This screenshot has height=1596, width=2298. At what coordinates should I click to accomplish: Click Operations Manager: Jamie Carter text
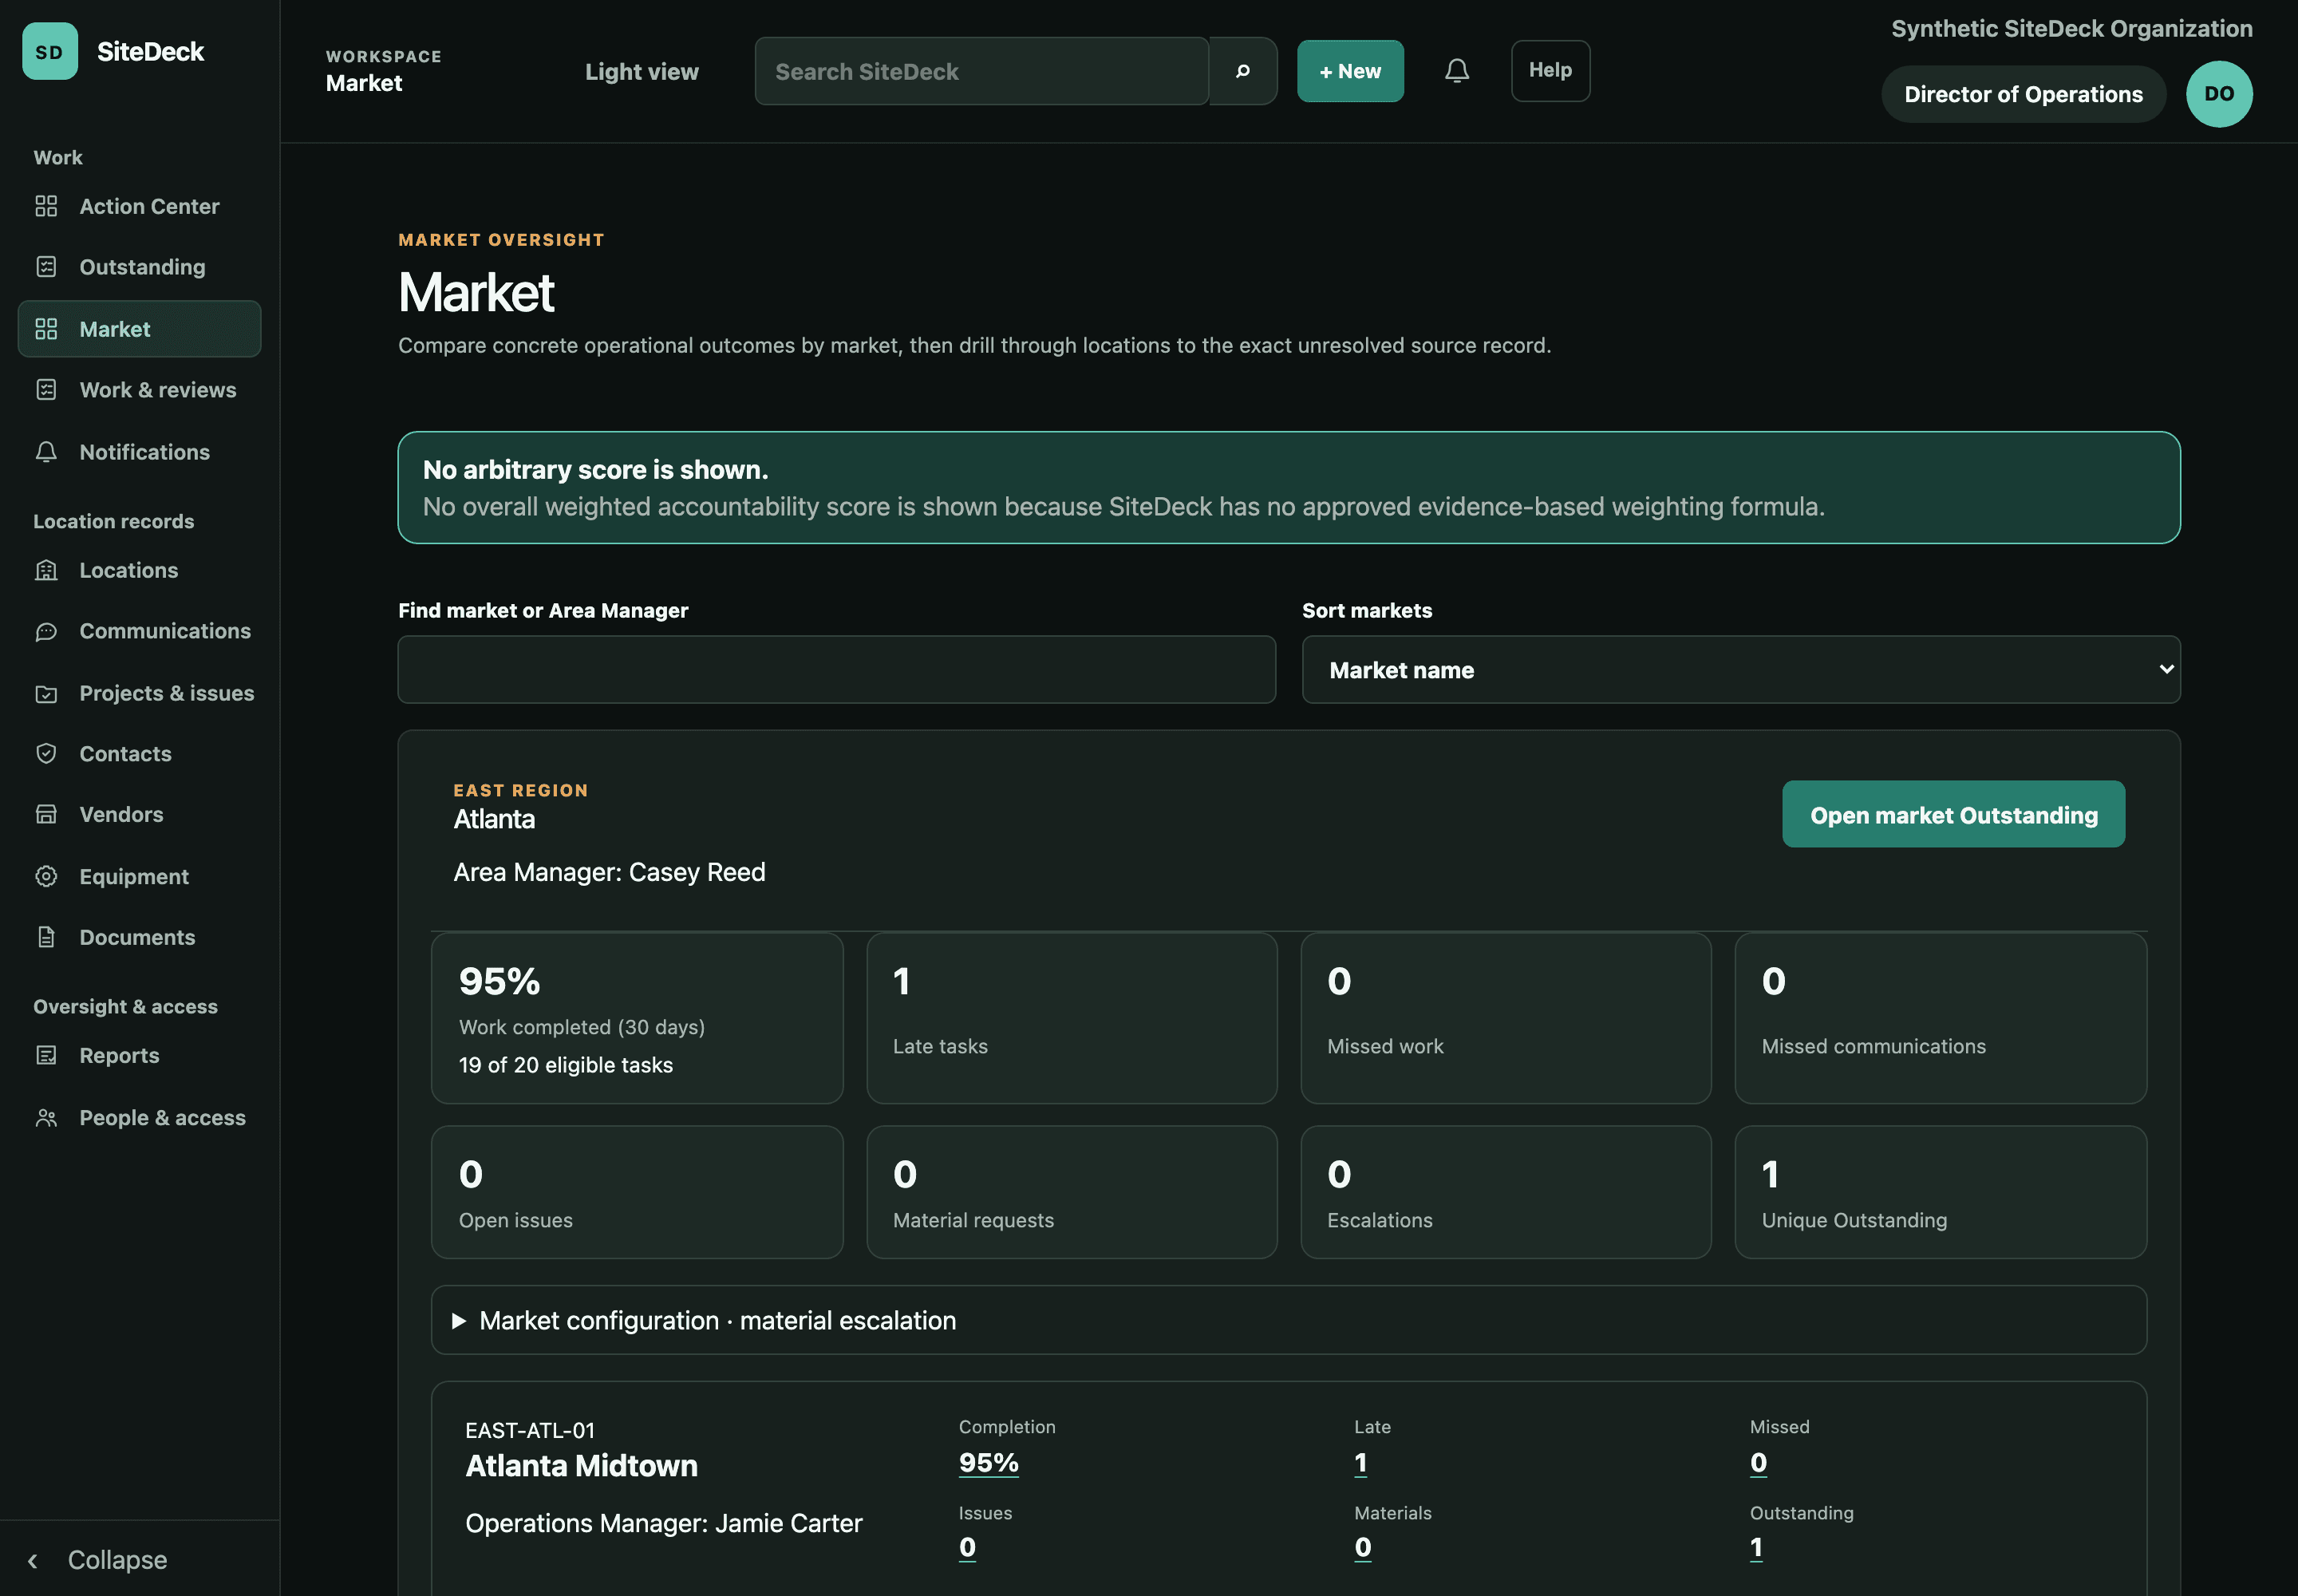663,1523
